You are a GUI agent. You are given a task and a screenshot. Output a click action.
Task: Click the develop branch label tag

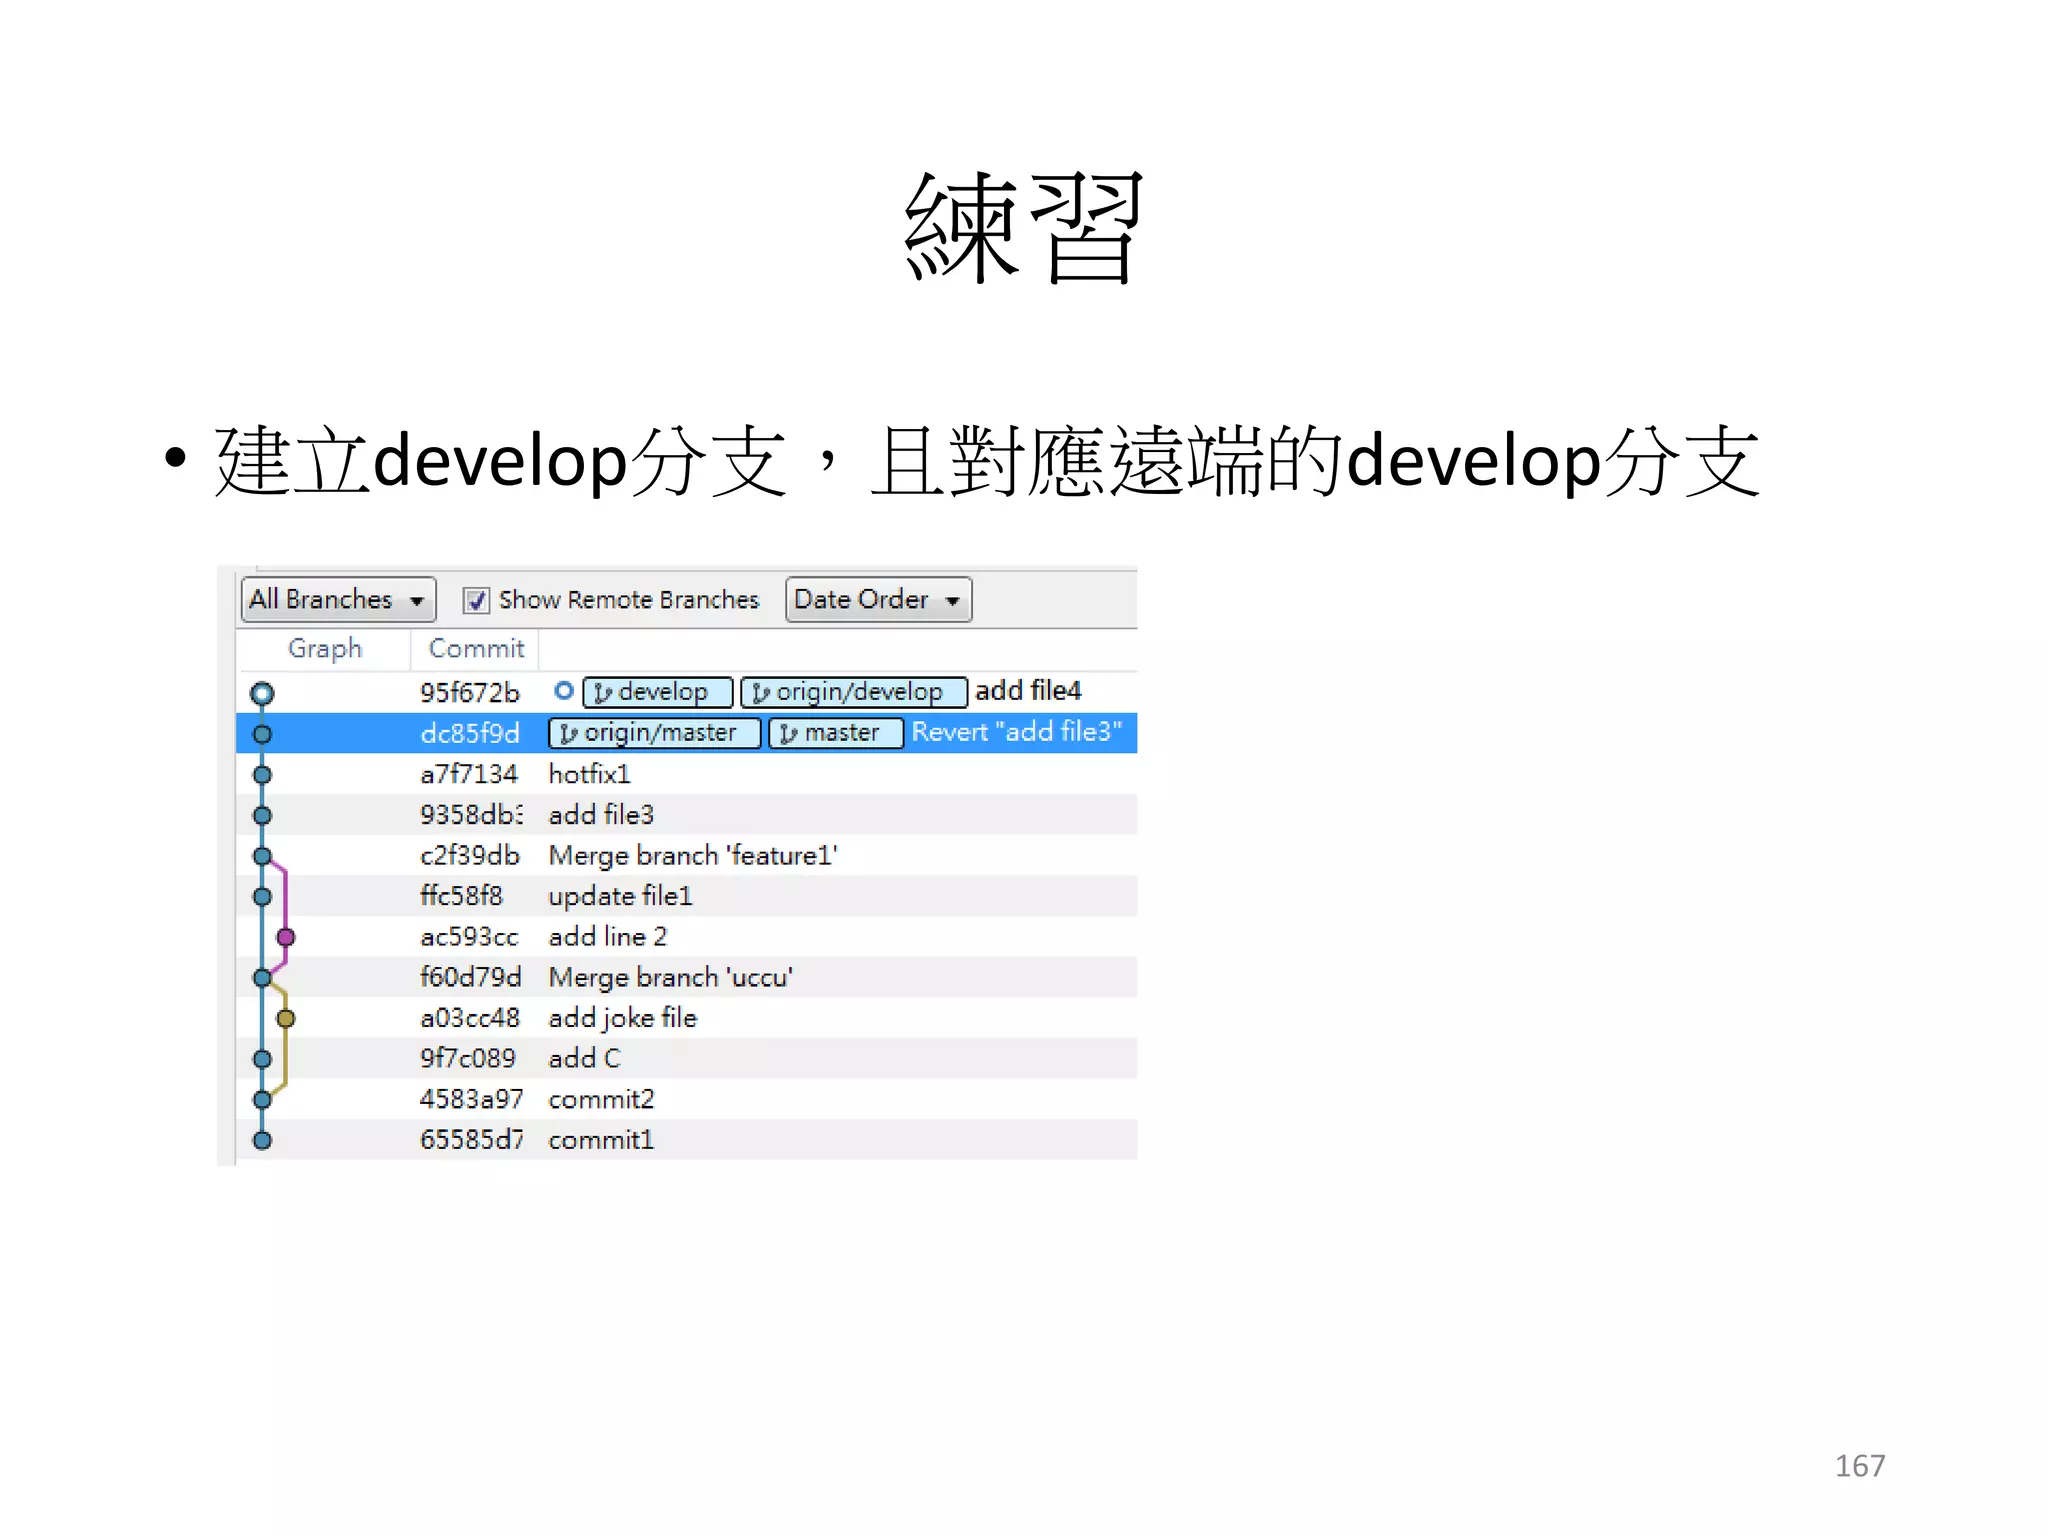657,692
